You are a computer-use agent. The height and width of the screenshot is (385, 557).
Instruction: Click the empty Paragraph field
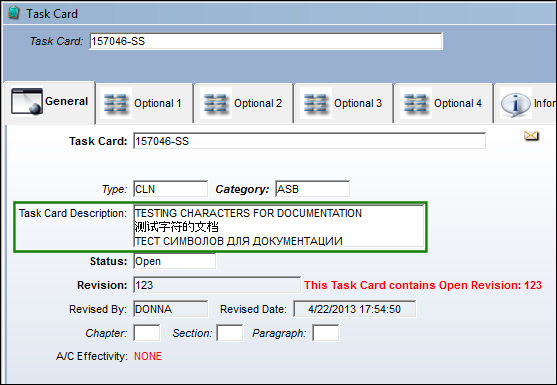pos(326,333)
